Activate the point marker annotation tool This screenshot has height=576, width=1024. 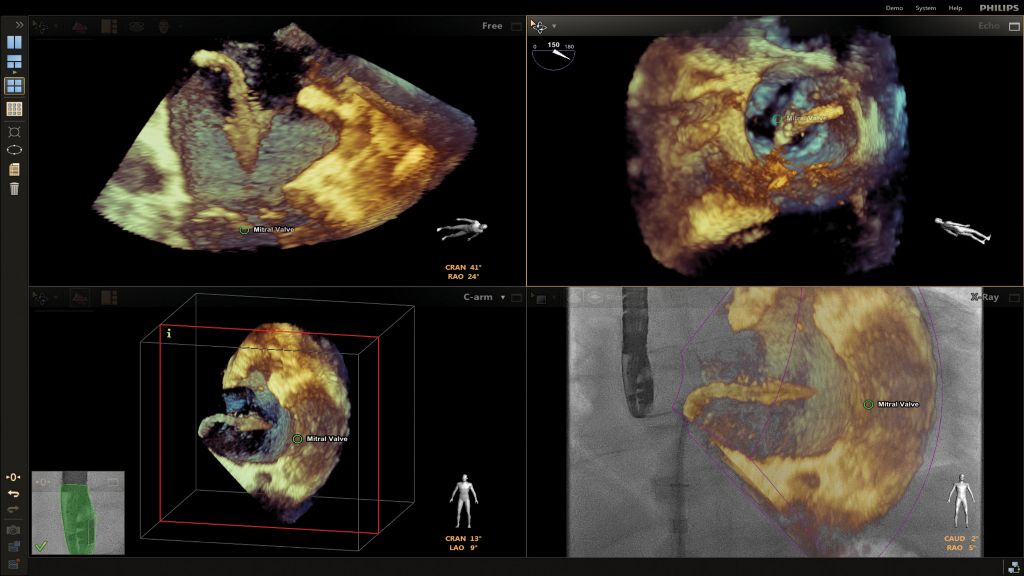click(x=14, y=132)
